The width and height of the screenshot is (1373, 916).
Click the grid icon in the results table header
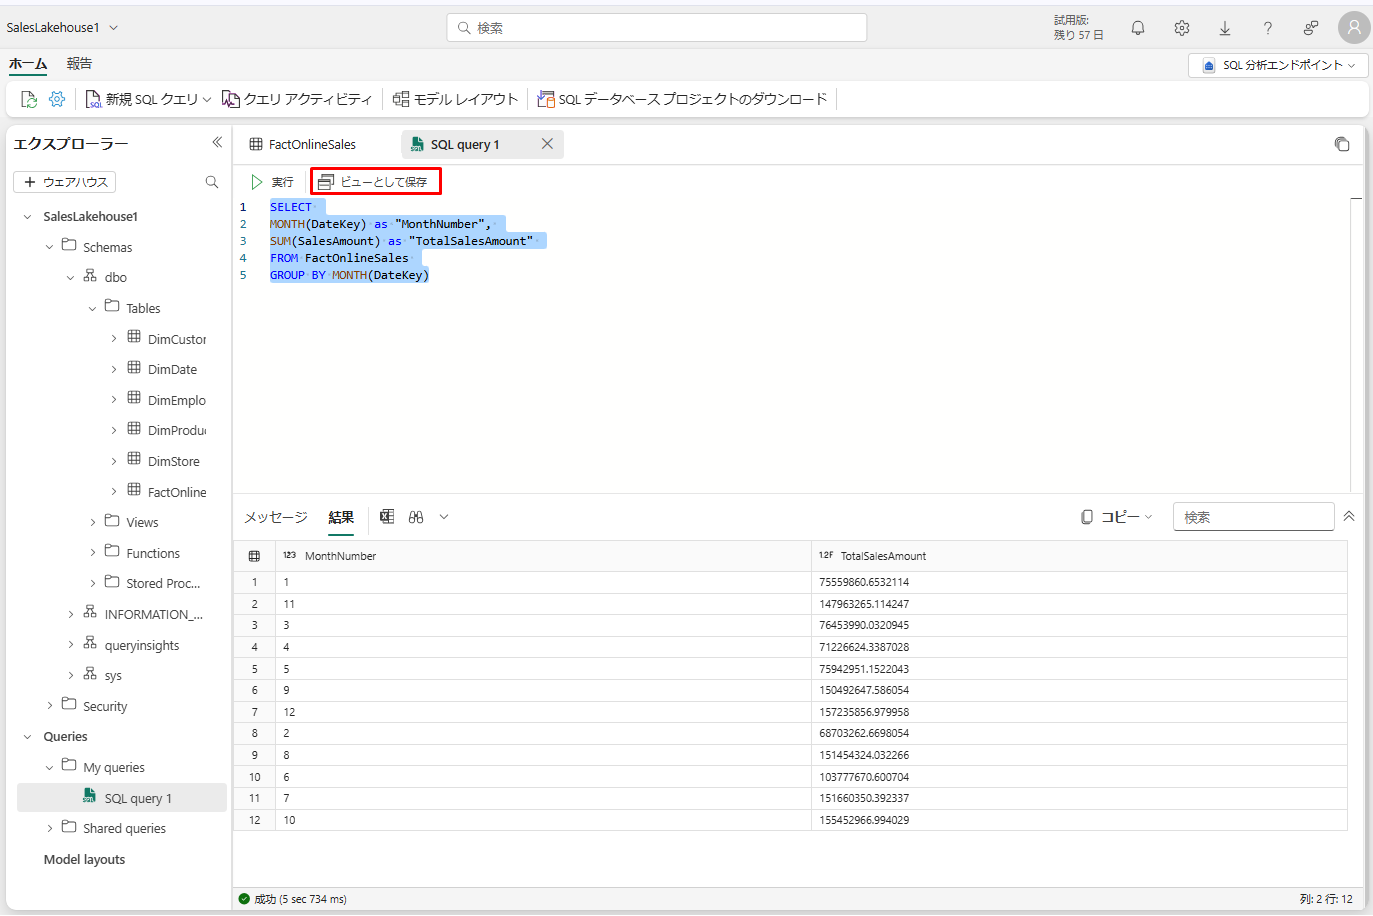(x=254, y=556)
